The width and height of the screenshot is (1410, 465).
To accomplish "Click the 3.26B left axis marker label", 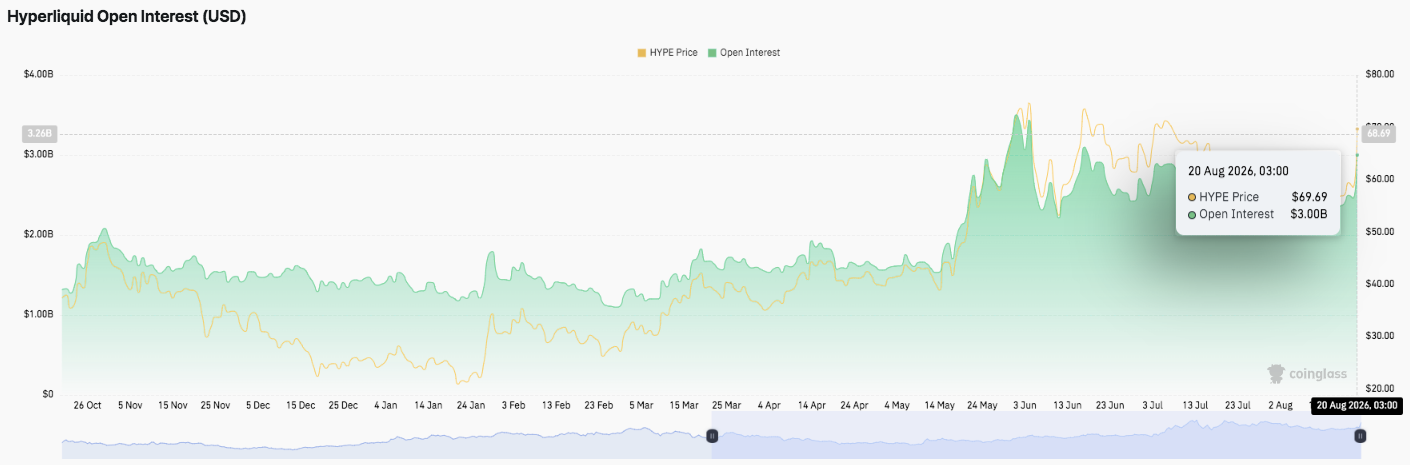I will coord(41,133).
